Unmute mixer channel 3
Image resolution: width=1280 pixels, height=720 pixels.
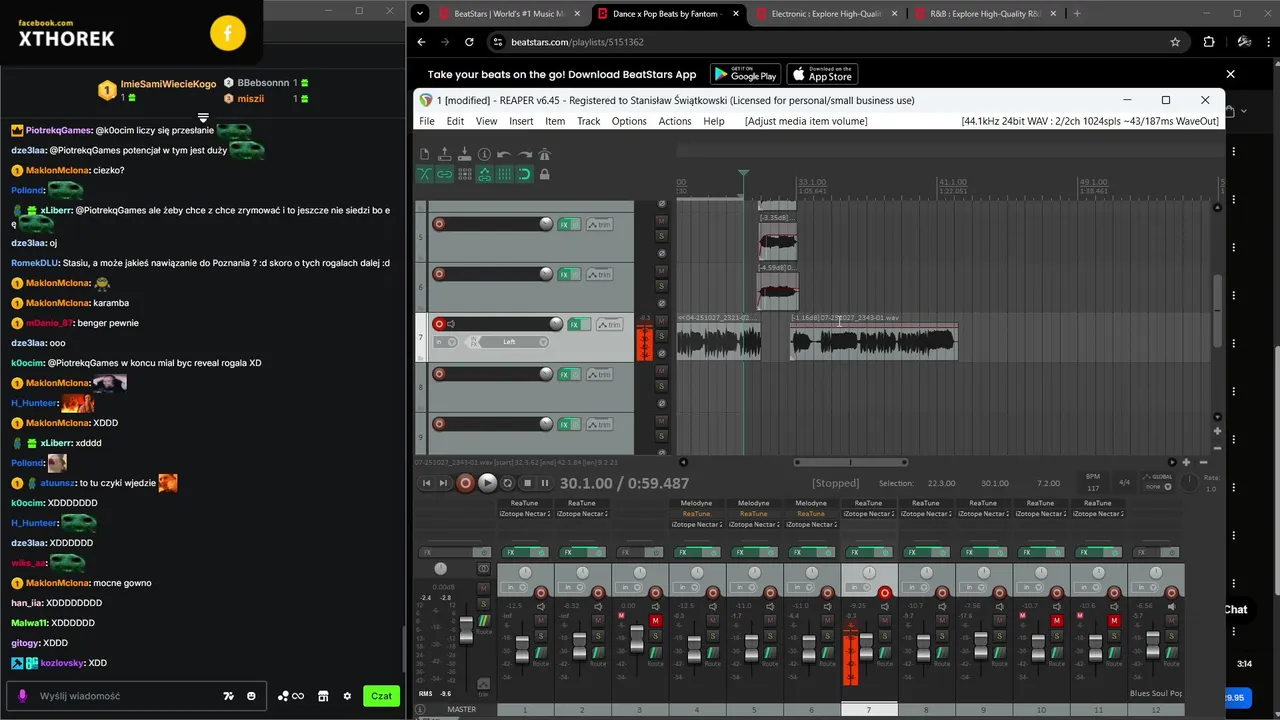(x=655, y=621)
